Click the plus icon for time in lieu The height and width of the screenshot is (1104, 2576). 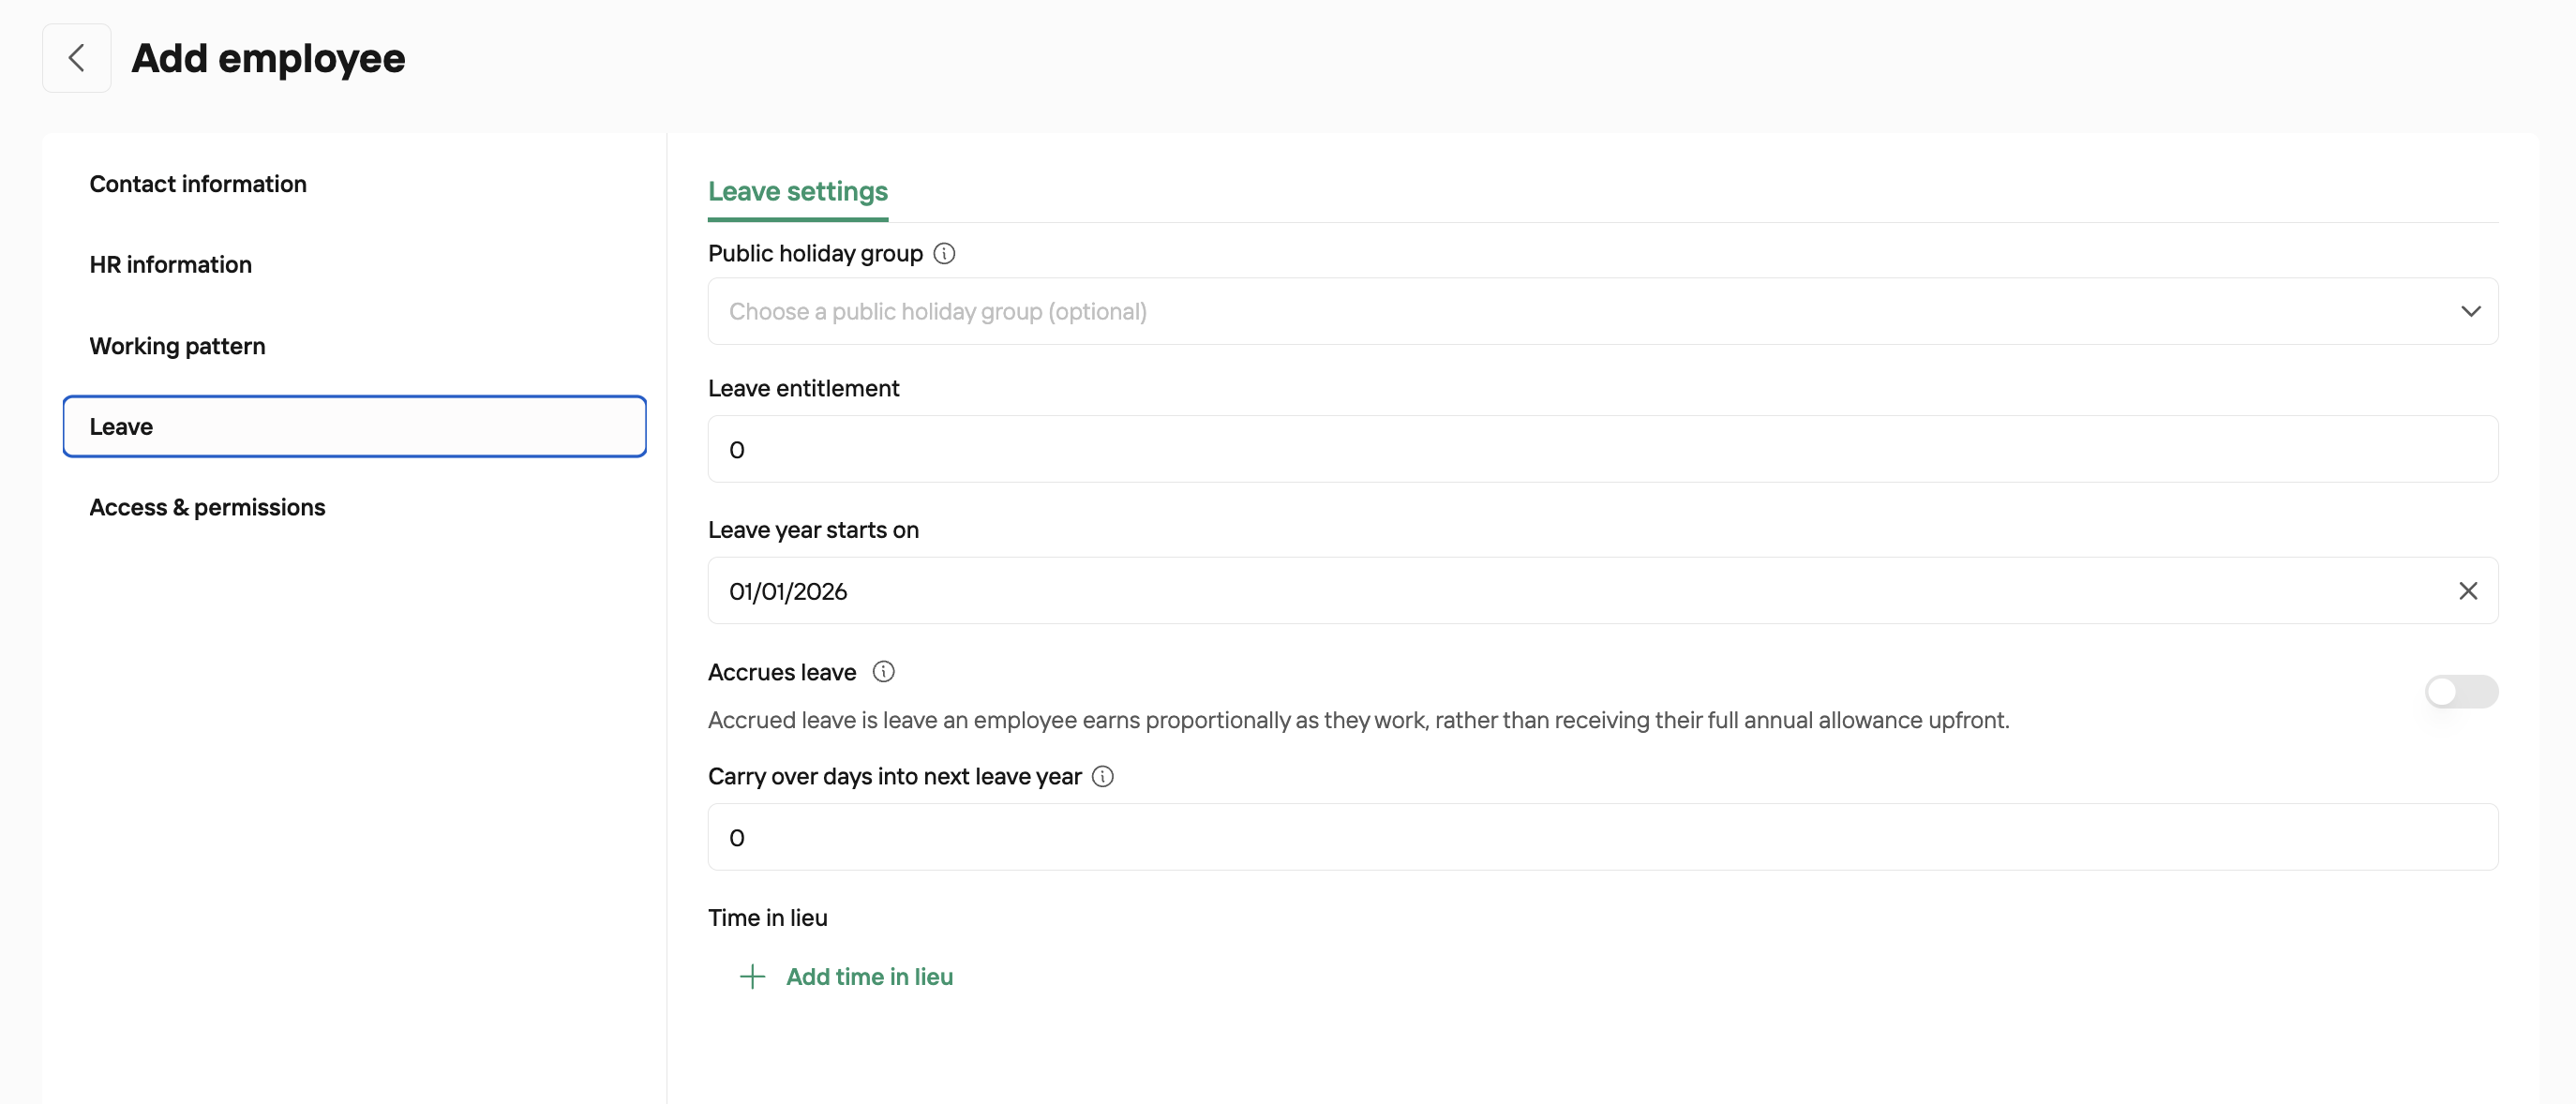pyautogui.click(x=752, y=977)
